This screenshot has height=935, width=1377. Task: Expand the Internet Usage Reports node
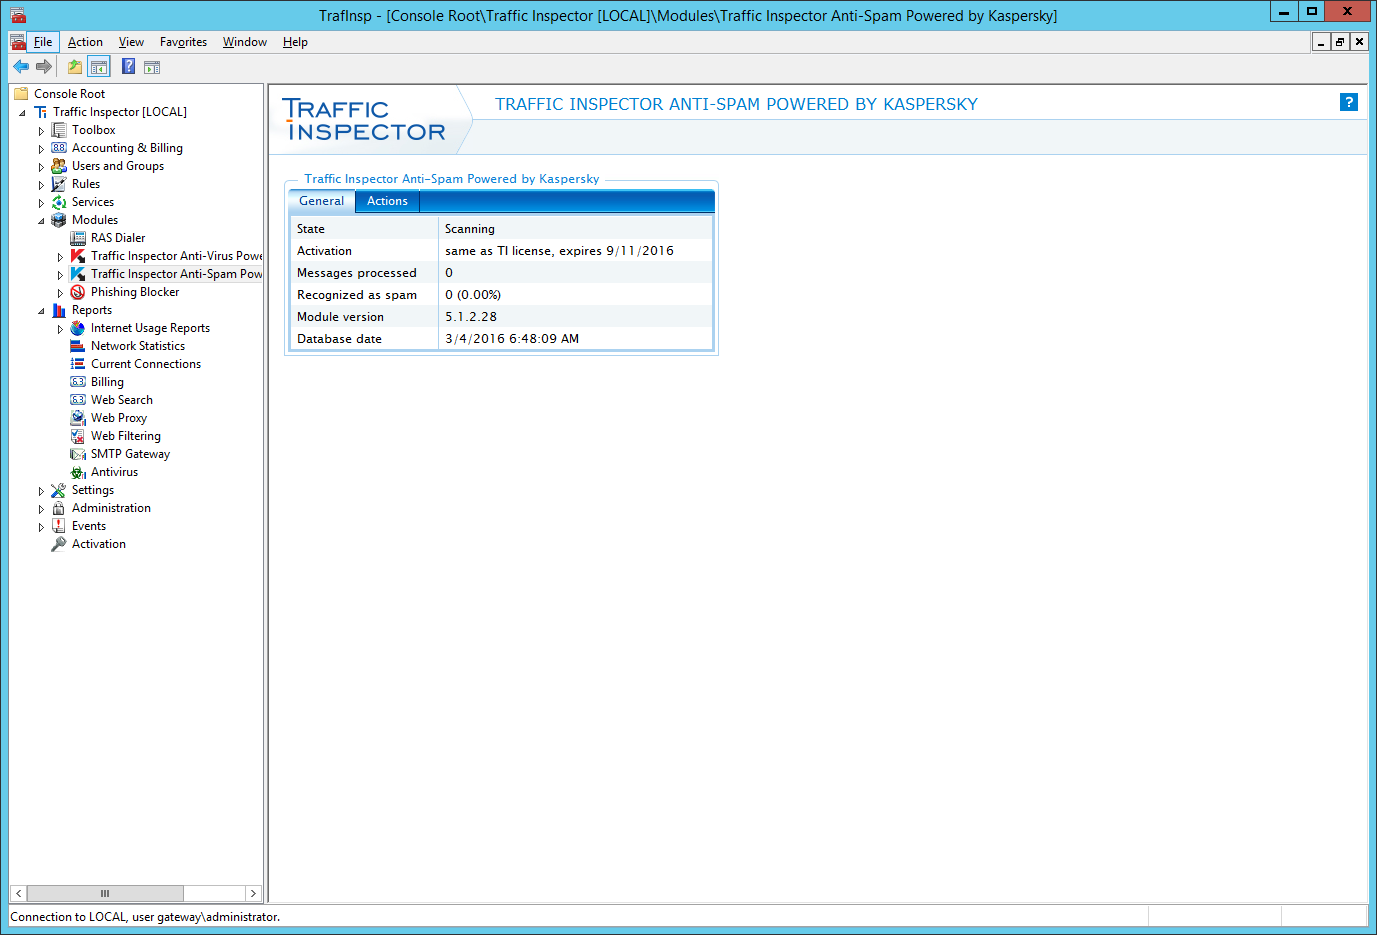[60, 329]
